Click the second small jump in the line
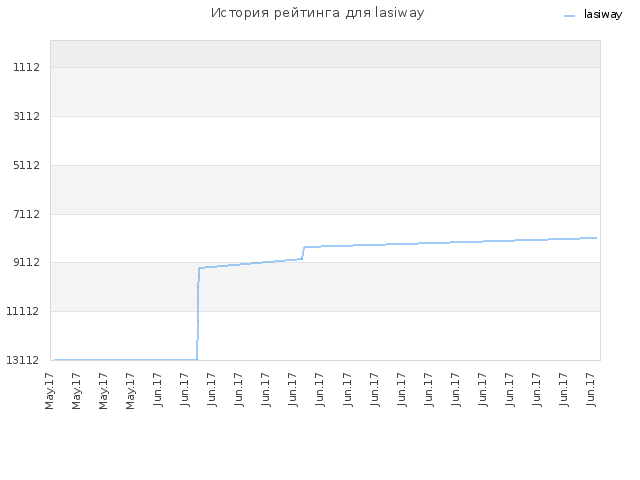 (303, 253)
